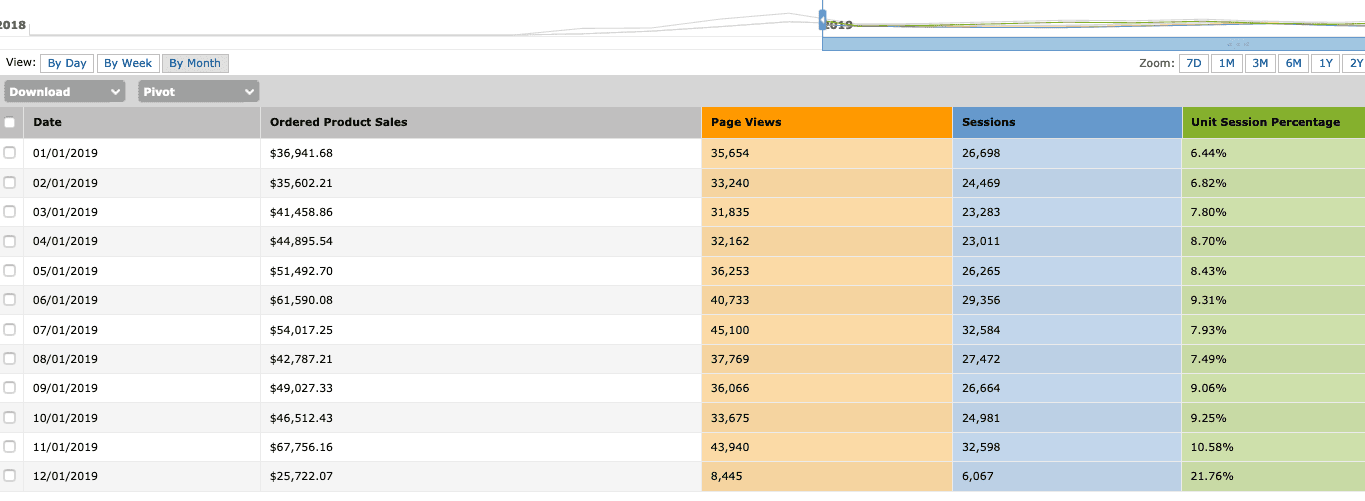Zoom timeline to 1Y

(1326, 63)
